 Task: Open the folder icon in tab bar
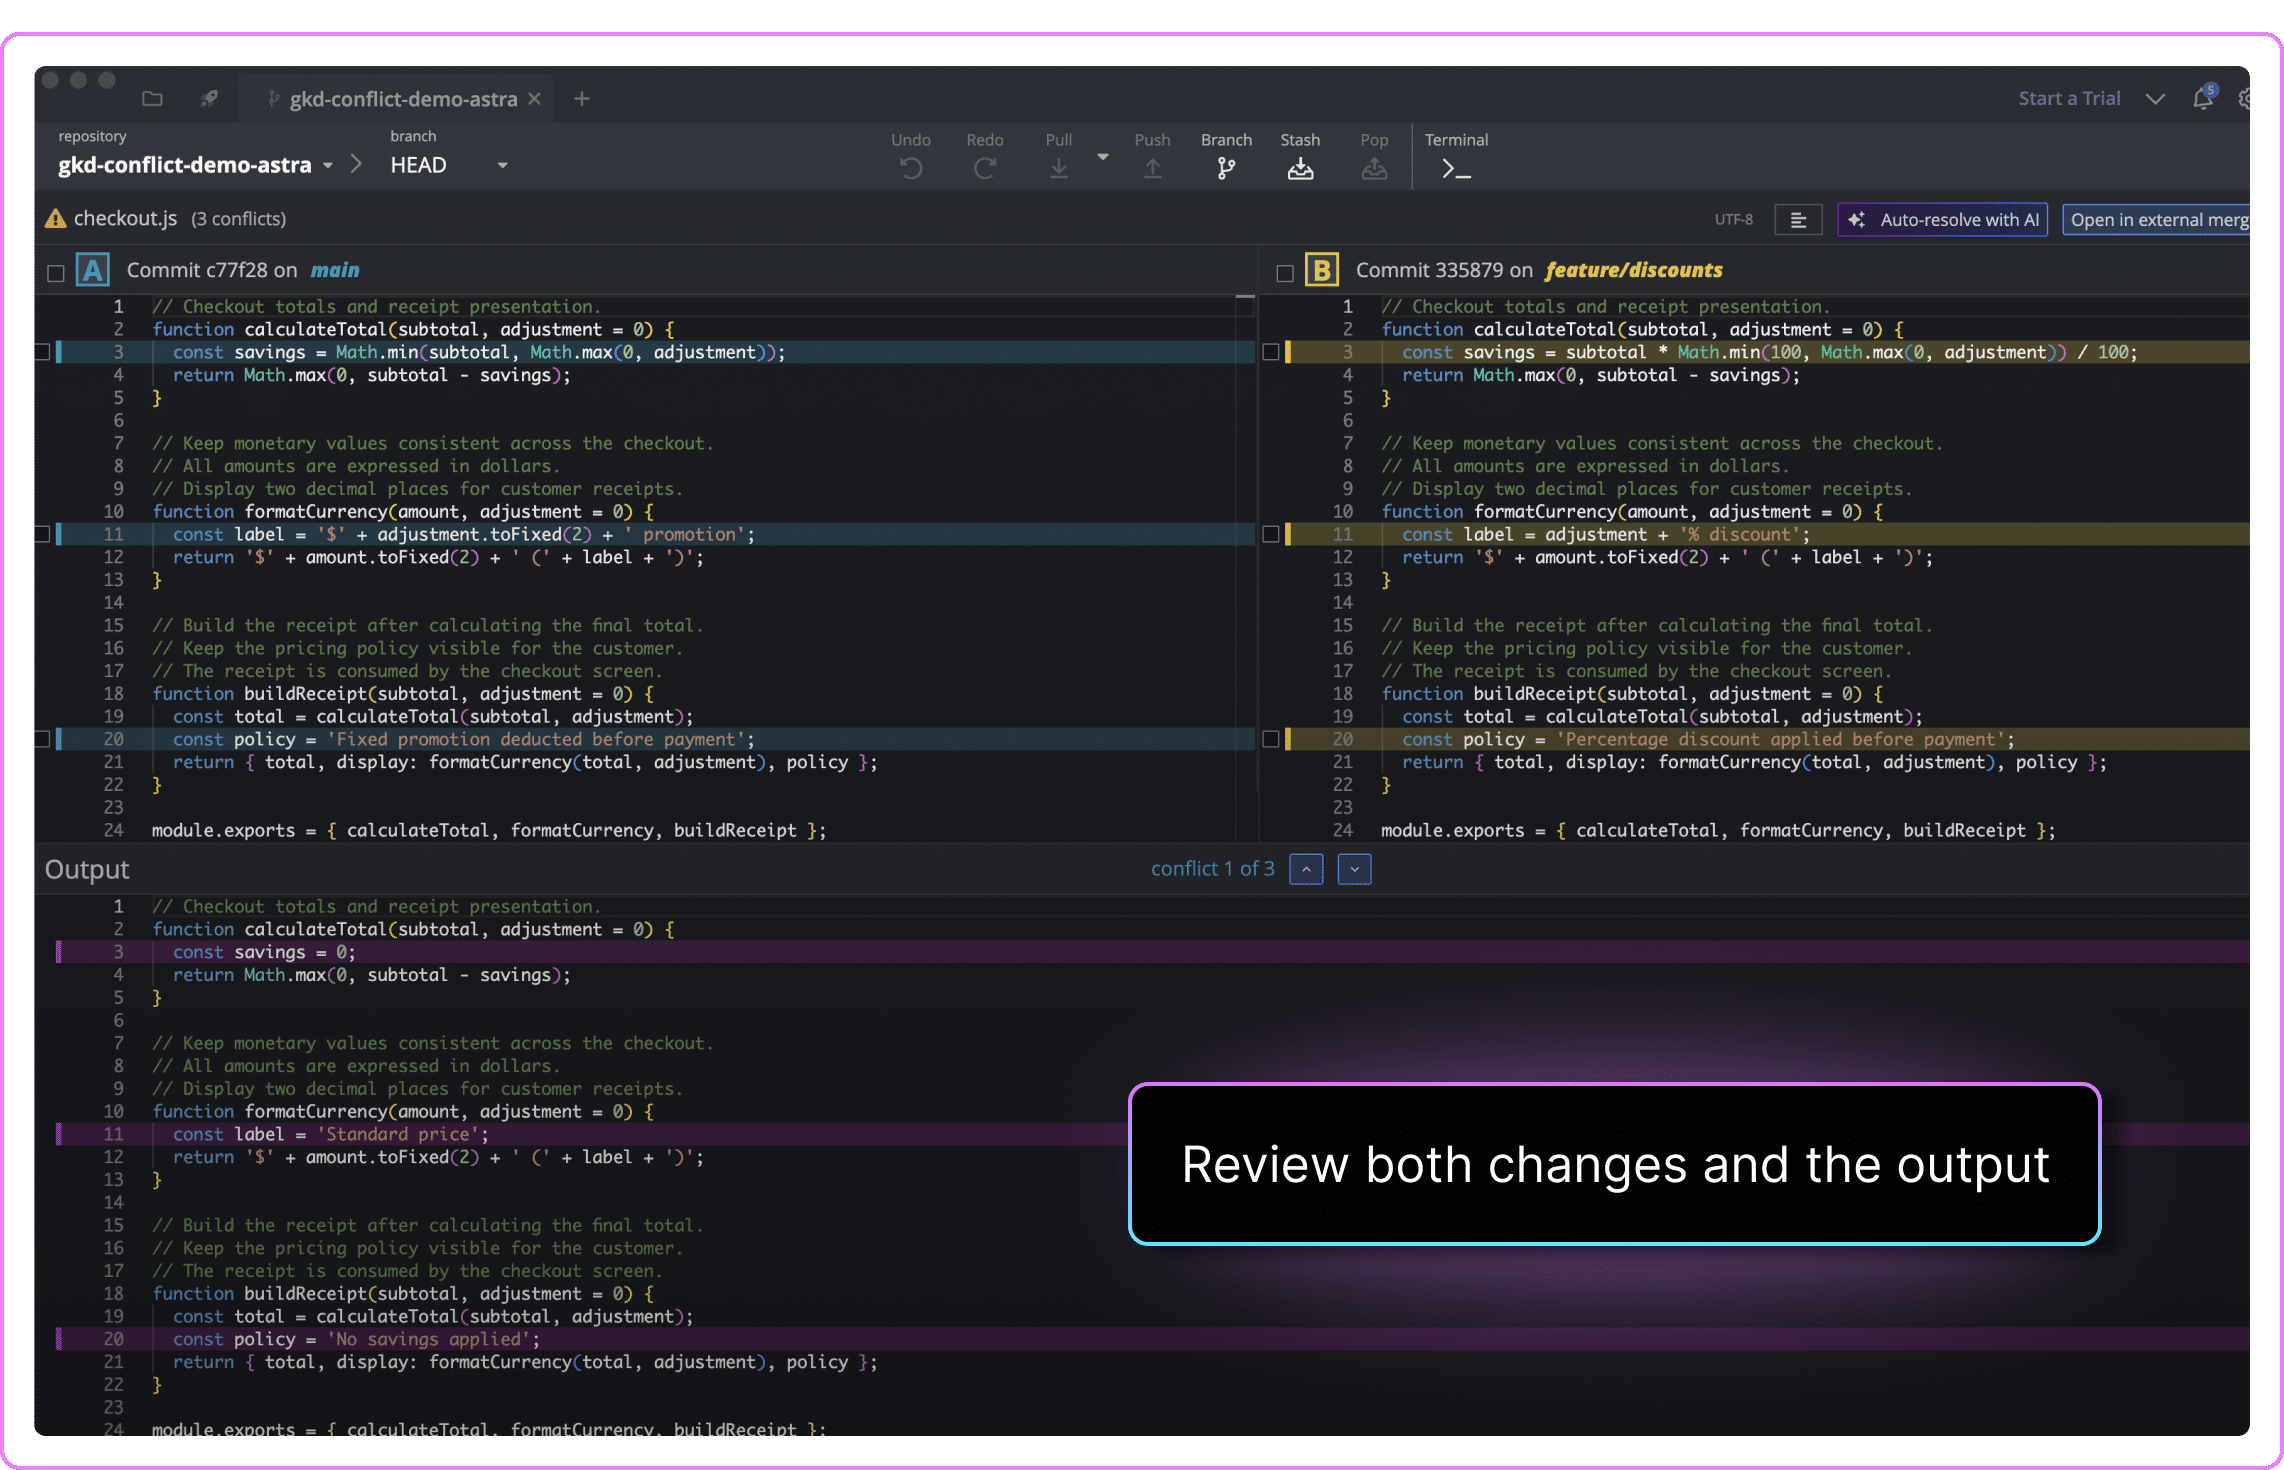coord(152,98)
